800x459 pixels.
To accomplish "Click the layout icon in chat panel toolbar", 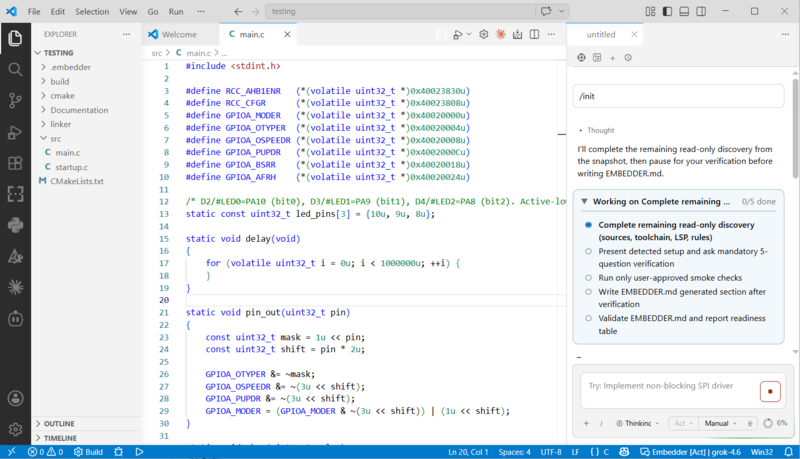I will coord(597,58).
